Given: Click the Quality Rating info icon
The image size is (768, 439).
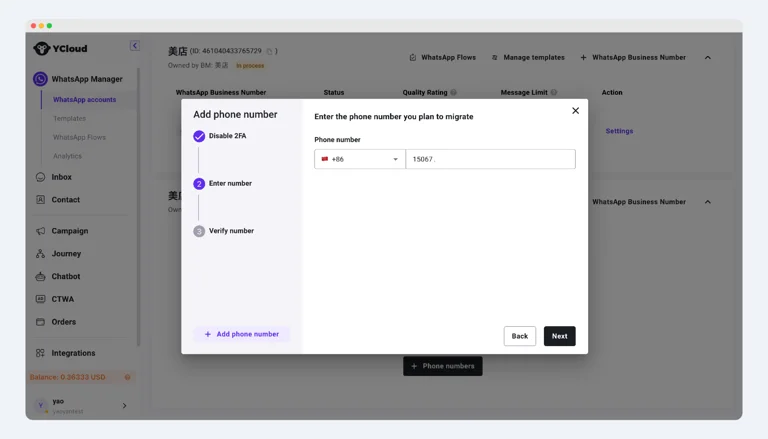Looking at the screenshot, I should tap(454, 92).
